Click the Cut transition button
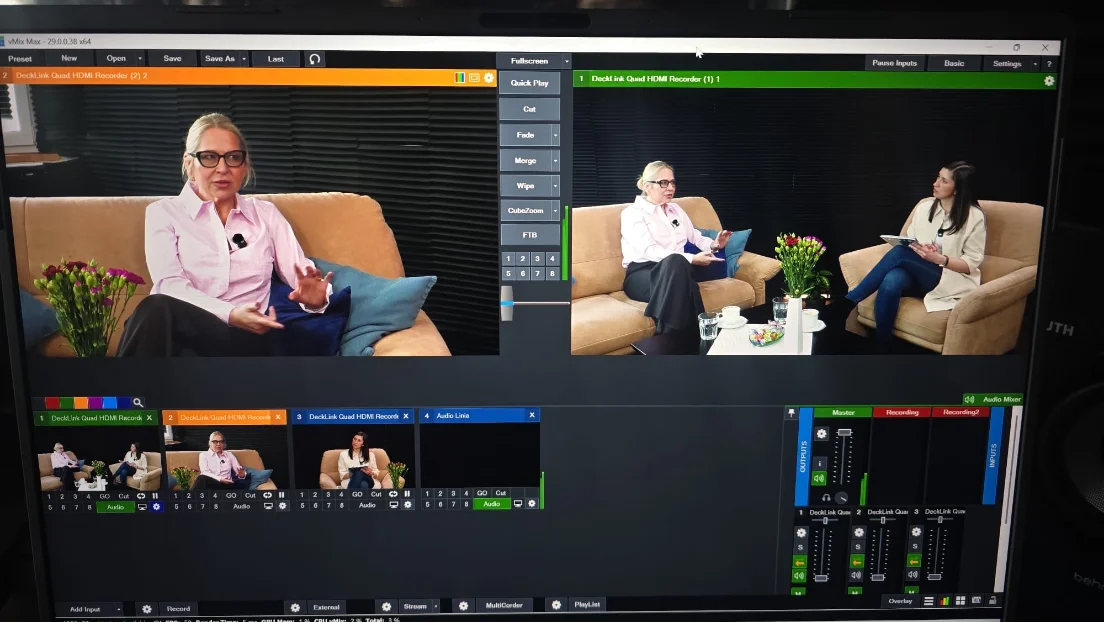This screenshot has height=622, width=1104. click(x=529, y=109)
